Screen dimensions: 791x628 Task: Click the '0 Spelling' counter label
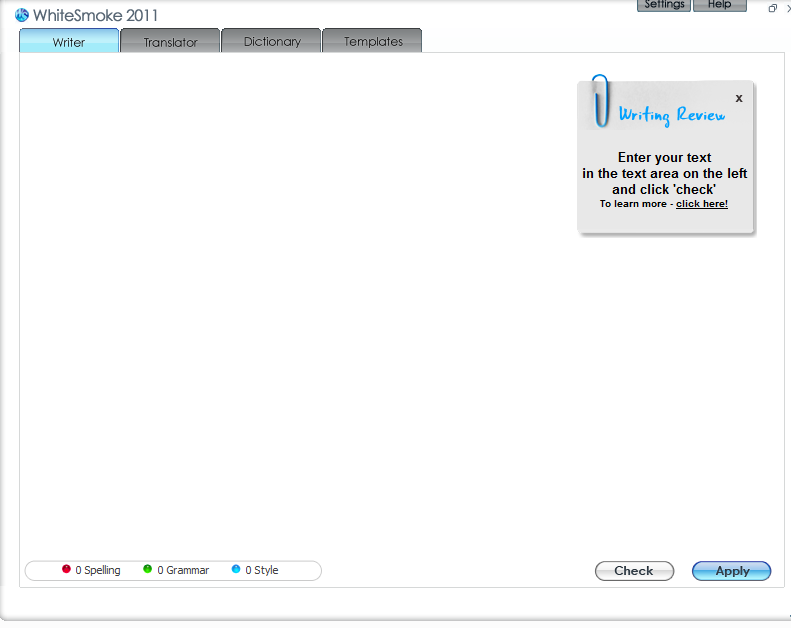click(x=98, y=570)
